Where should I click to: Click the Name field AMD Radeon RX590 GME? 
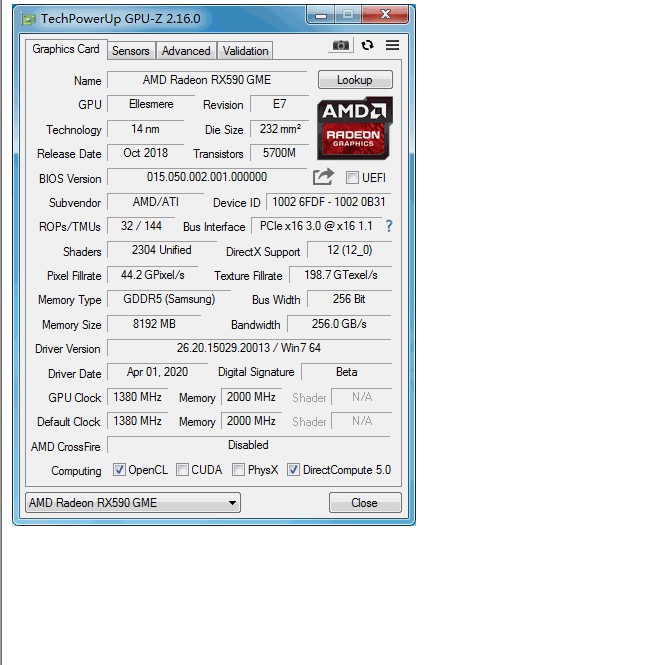point(207,80)
